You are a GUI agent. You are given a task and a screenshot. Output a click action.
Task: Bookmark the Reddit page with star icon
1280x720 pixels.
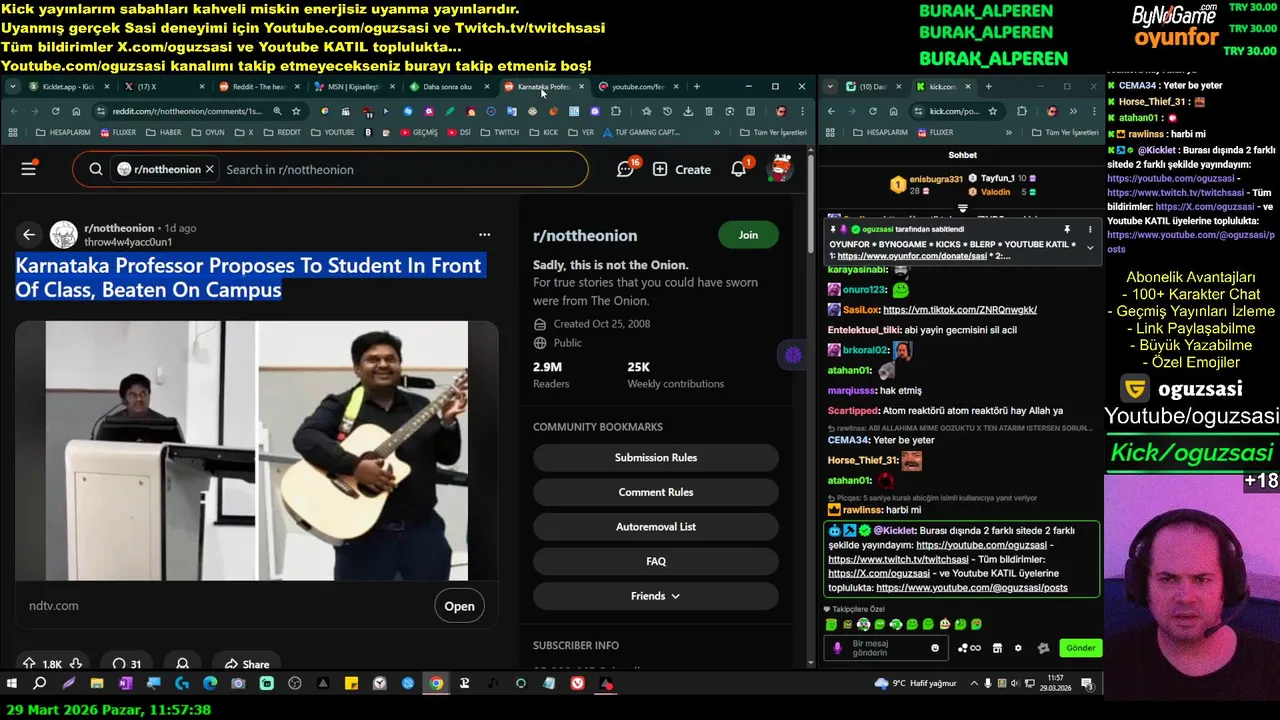[296, 111]
